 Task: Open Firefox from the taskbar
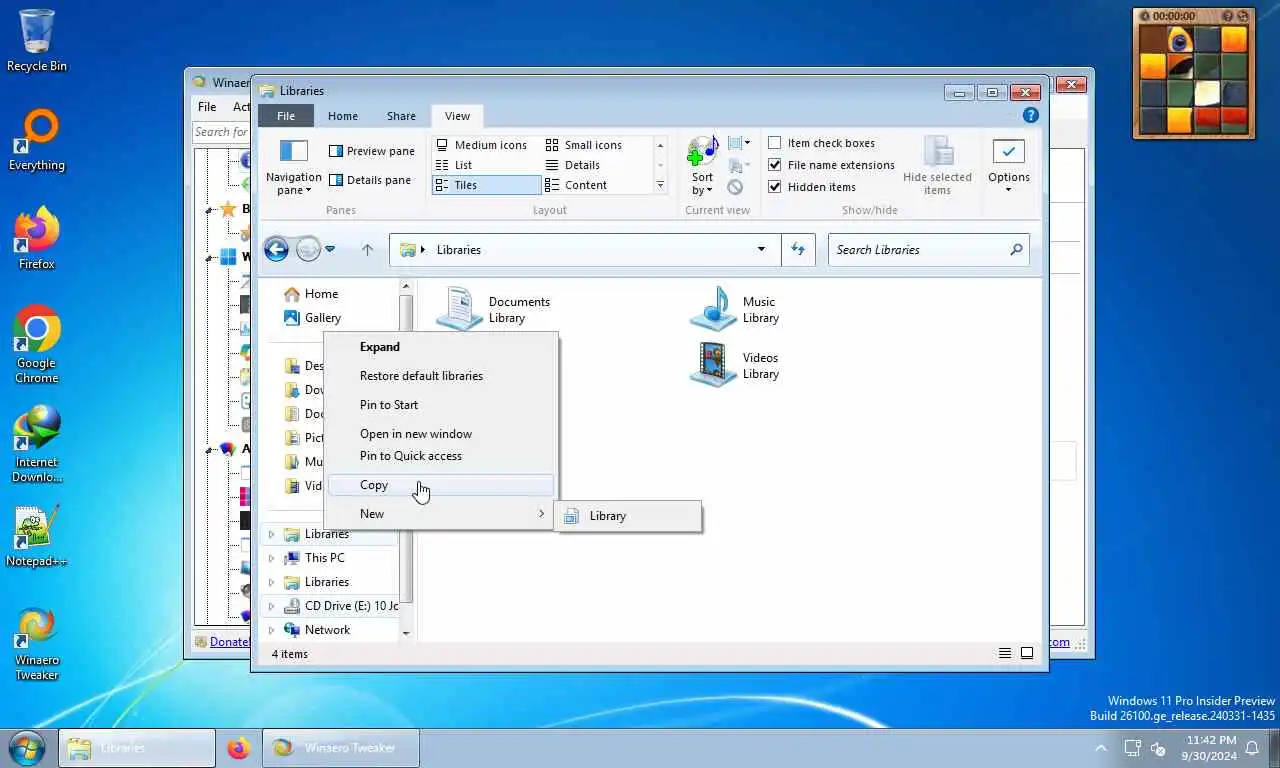(x=238, y=748)
